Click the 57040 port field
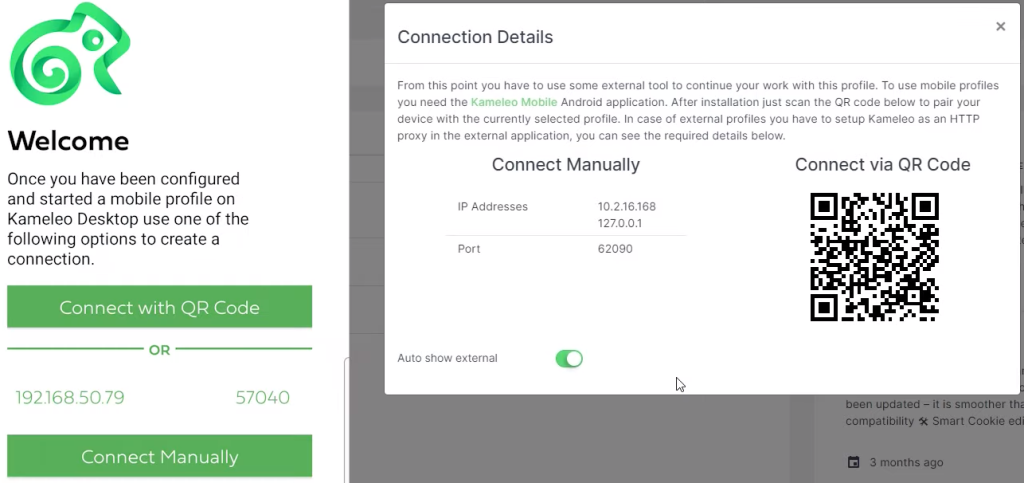This screenshot has height=483, width=1024. (263, 397)
